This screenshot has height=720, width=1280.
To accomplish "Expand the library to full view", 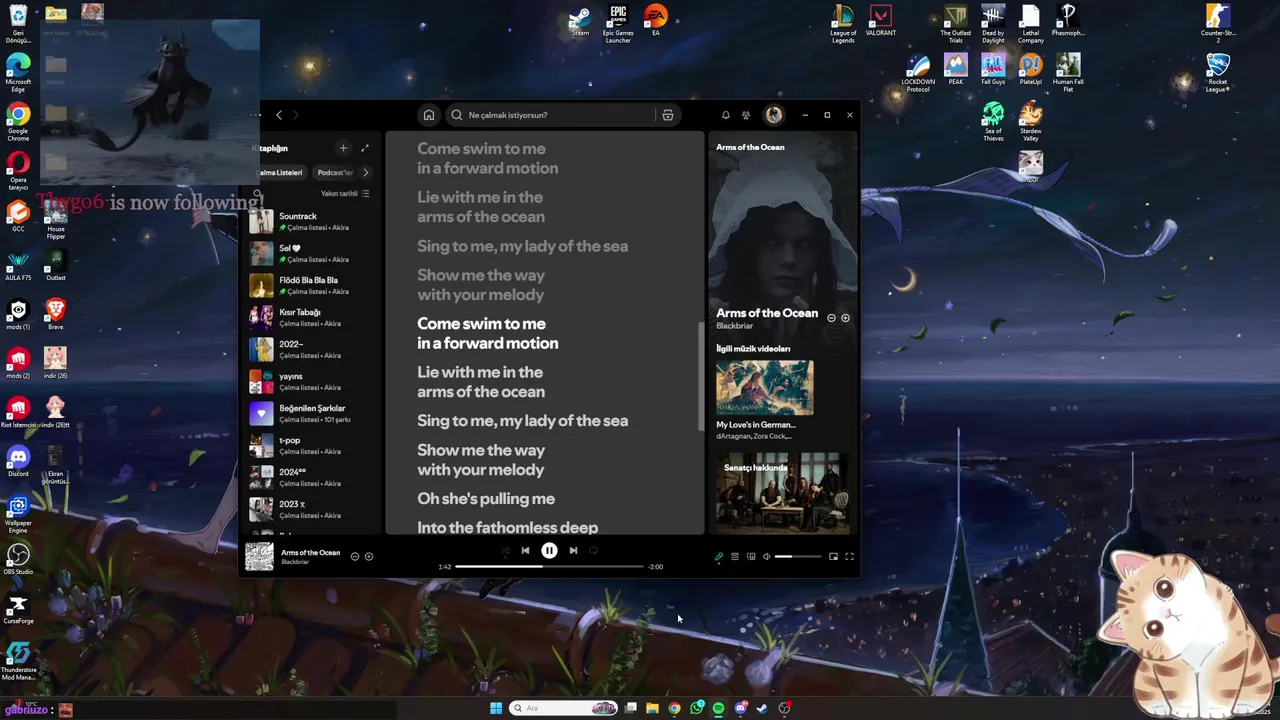I will [365, 148].
